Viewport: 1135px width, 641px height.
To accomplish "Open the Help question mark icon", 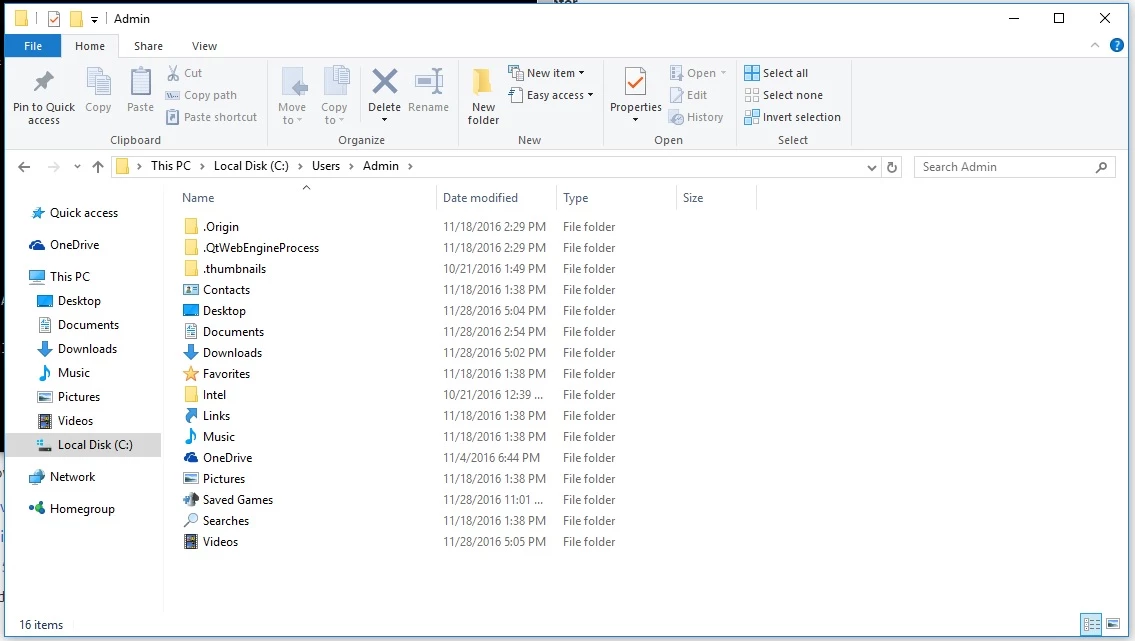I will (1117, 46).
